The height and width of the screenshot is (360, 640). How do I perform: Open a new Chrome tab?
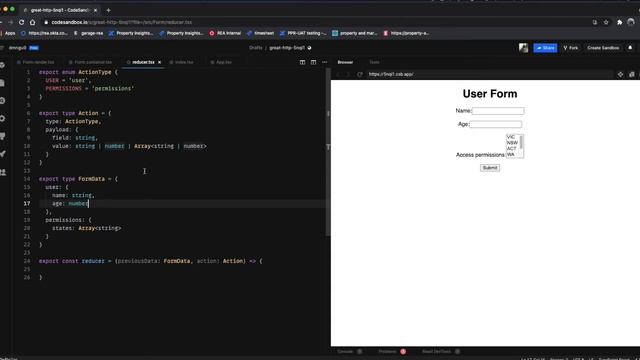tap(108, 10)
